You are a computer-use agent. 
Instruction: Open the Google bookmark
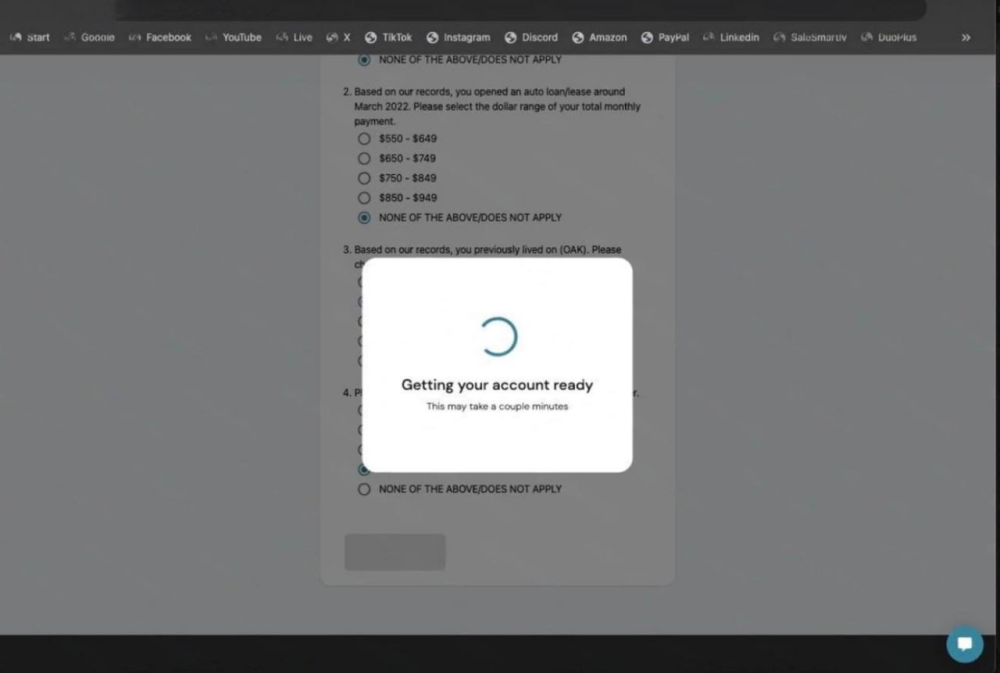[89, 38]
